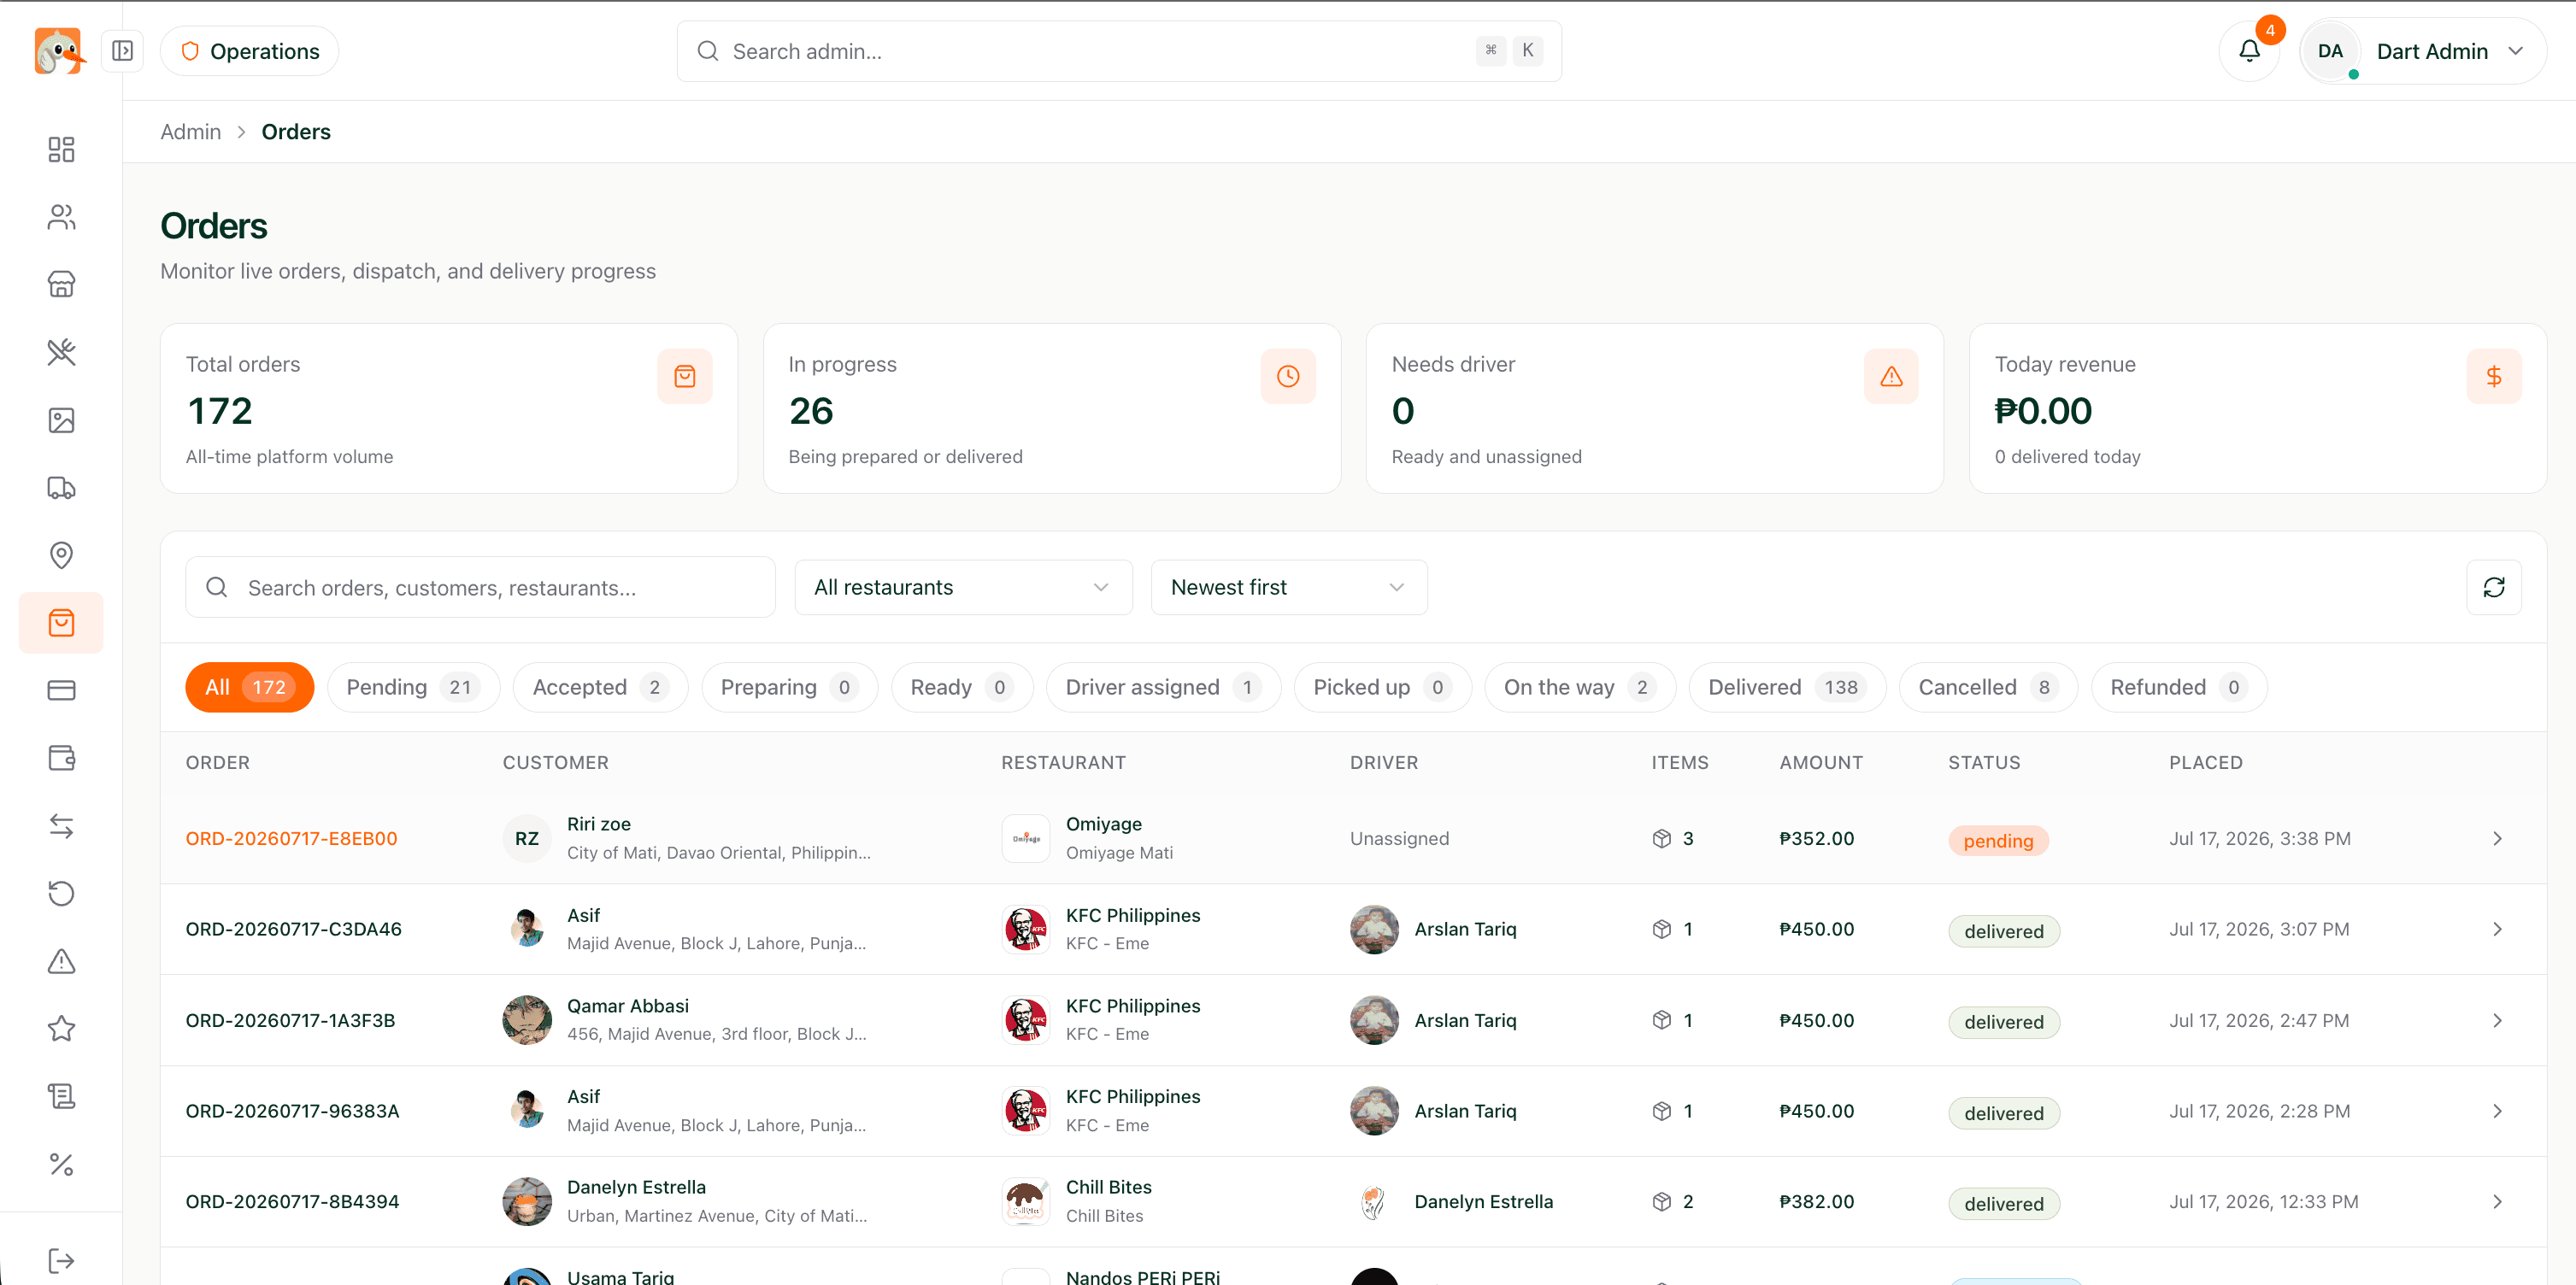Open the map pin icon in sidebar
This screenshot has height=1285, width=2576.
(61, 555)
